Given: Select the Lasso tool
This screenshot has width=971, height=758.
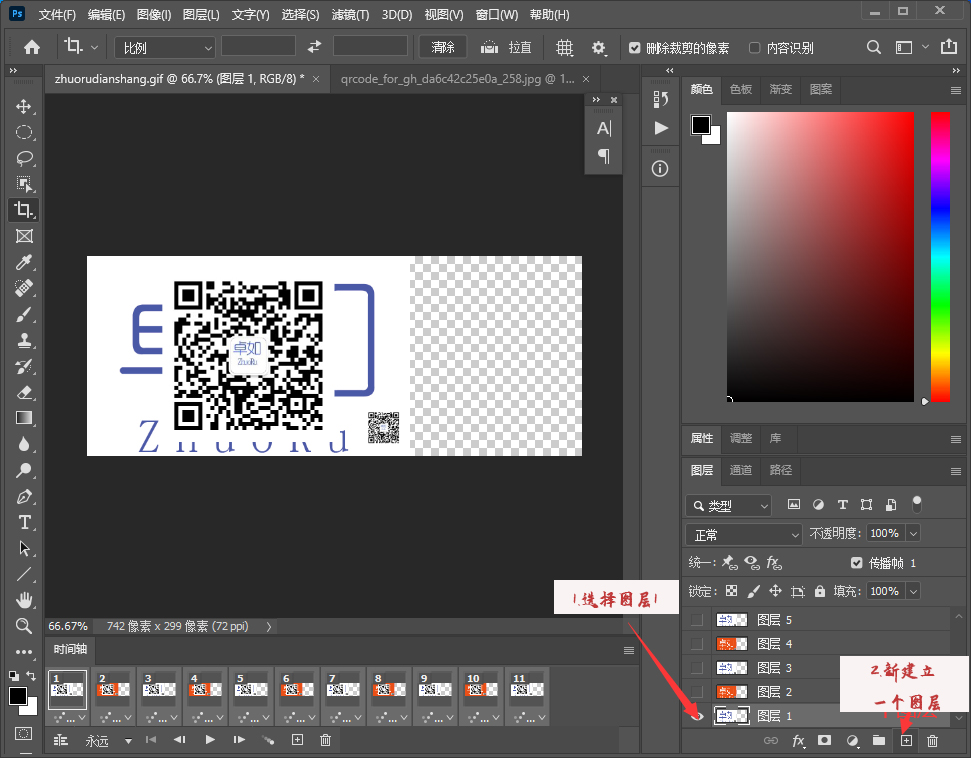Looking at the screenshot, I should pyautogui.click(x=24, y=158).
